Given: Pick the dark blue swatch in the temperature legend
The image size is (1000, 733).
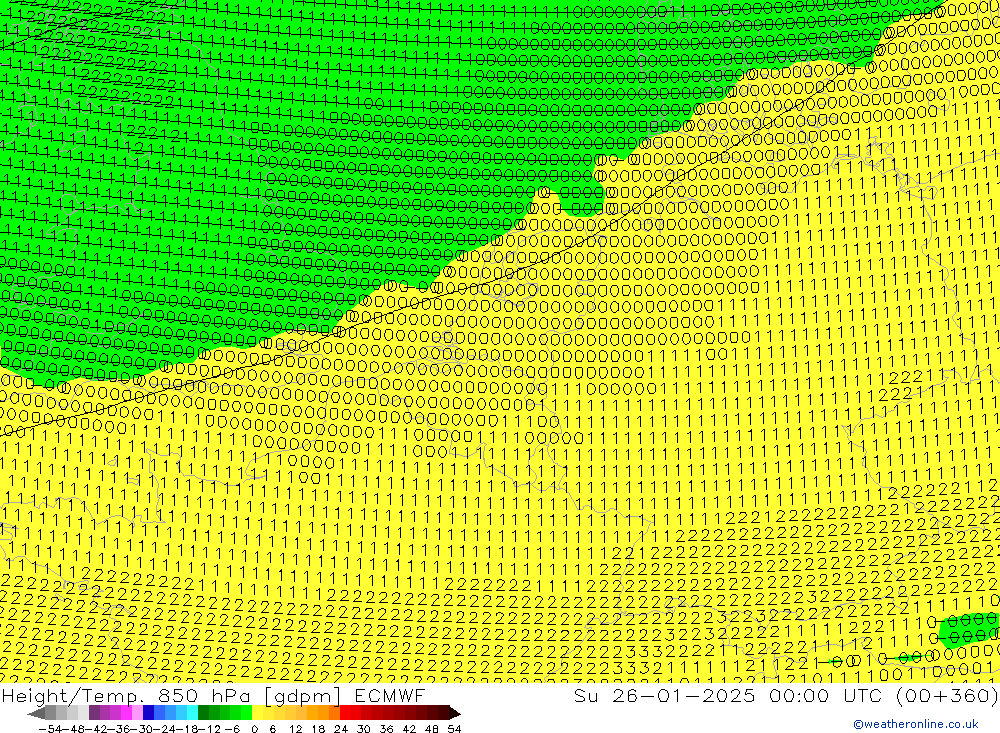Looking at the screenshot, I should point(148,713).
